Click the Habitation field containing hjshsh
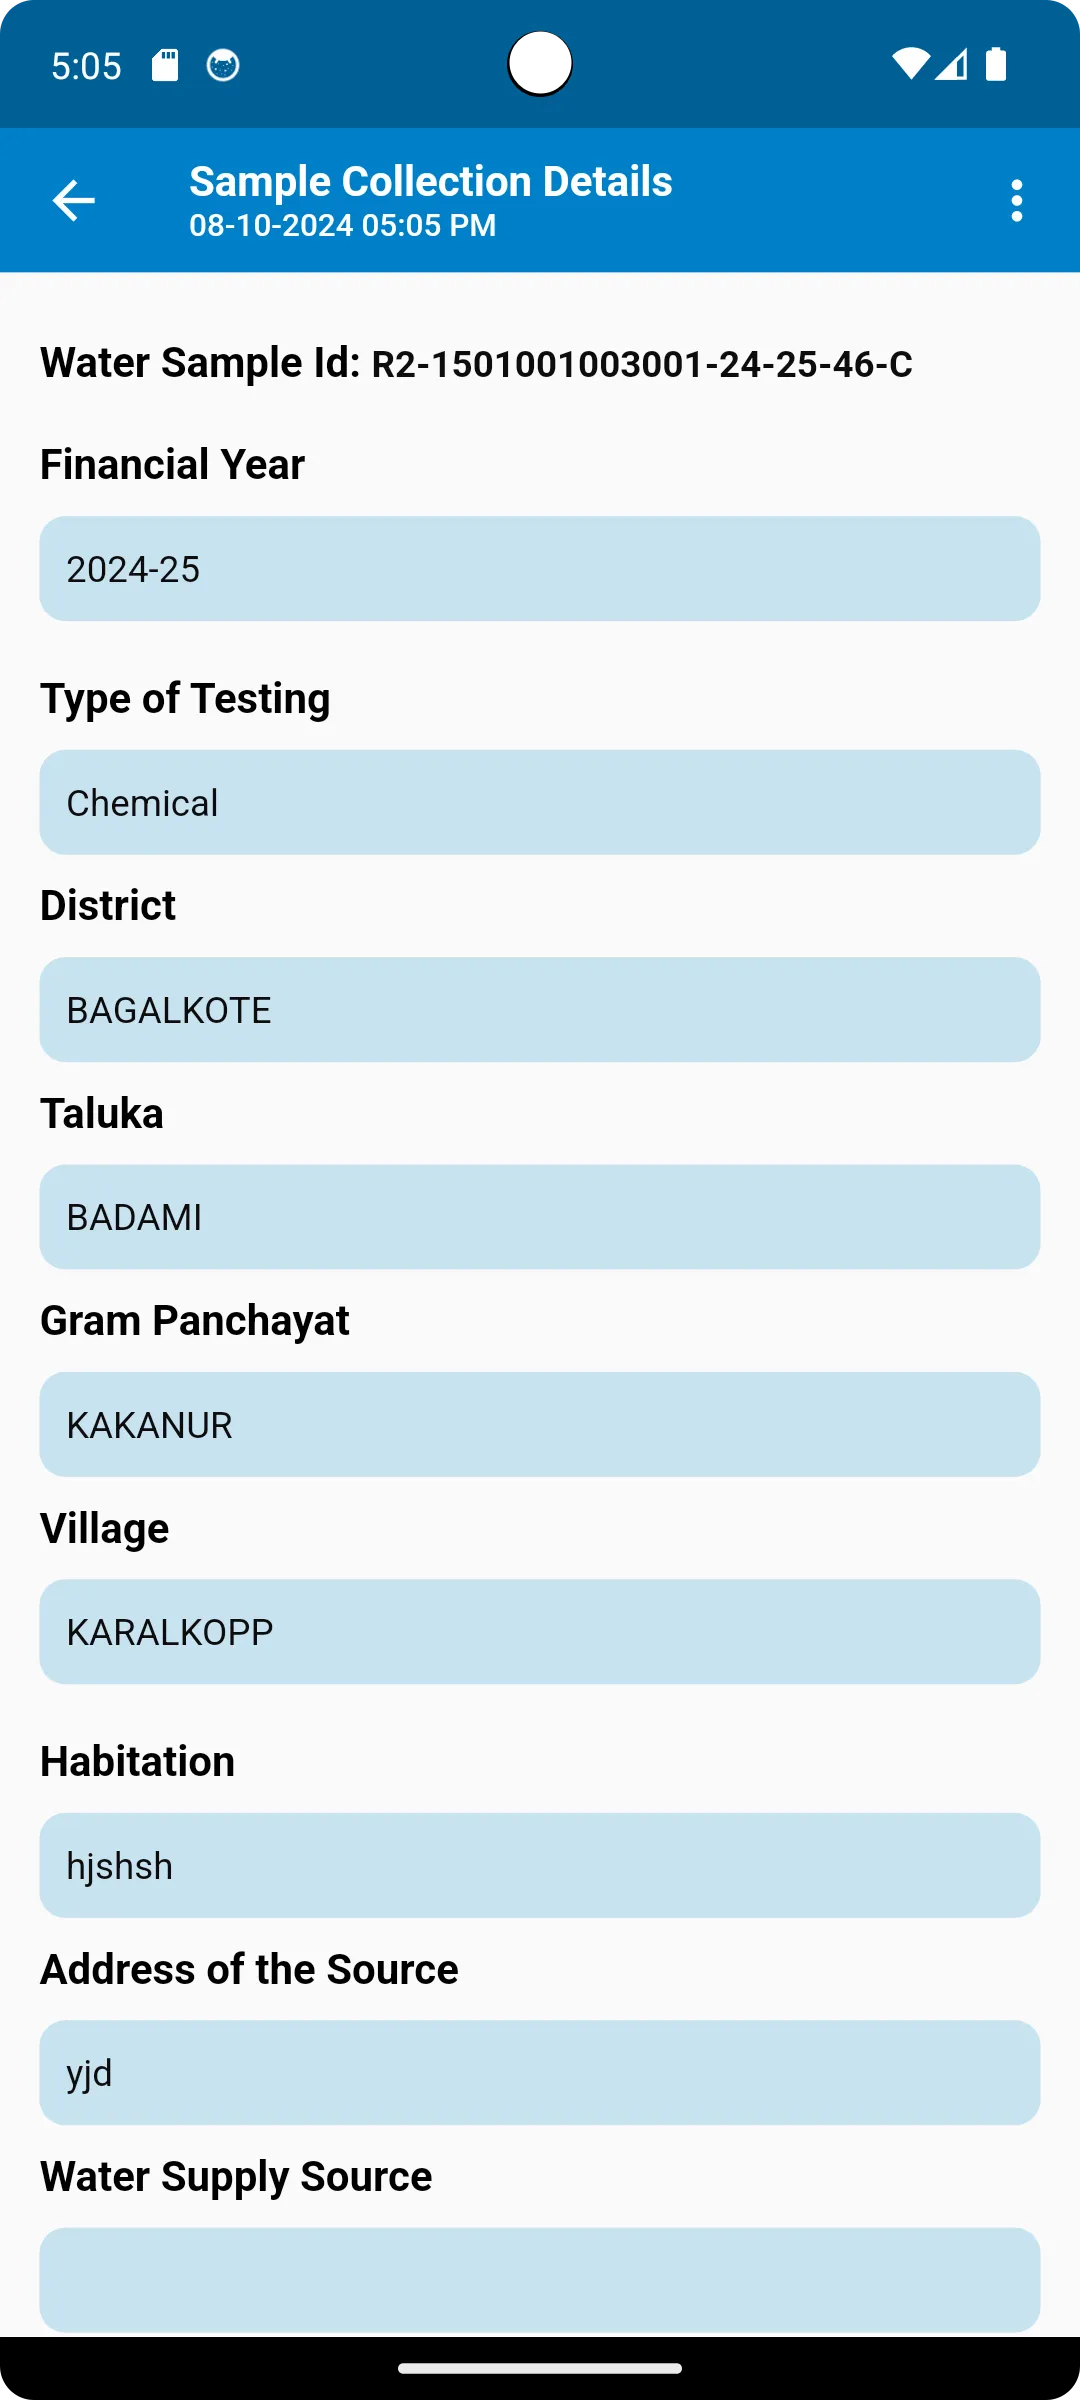 540,1866
